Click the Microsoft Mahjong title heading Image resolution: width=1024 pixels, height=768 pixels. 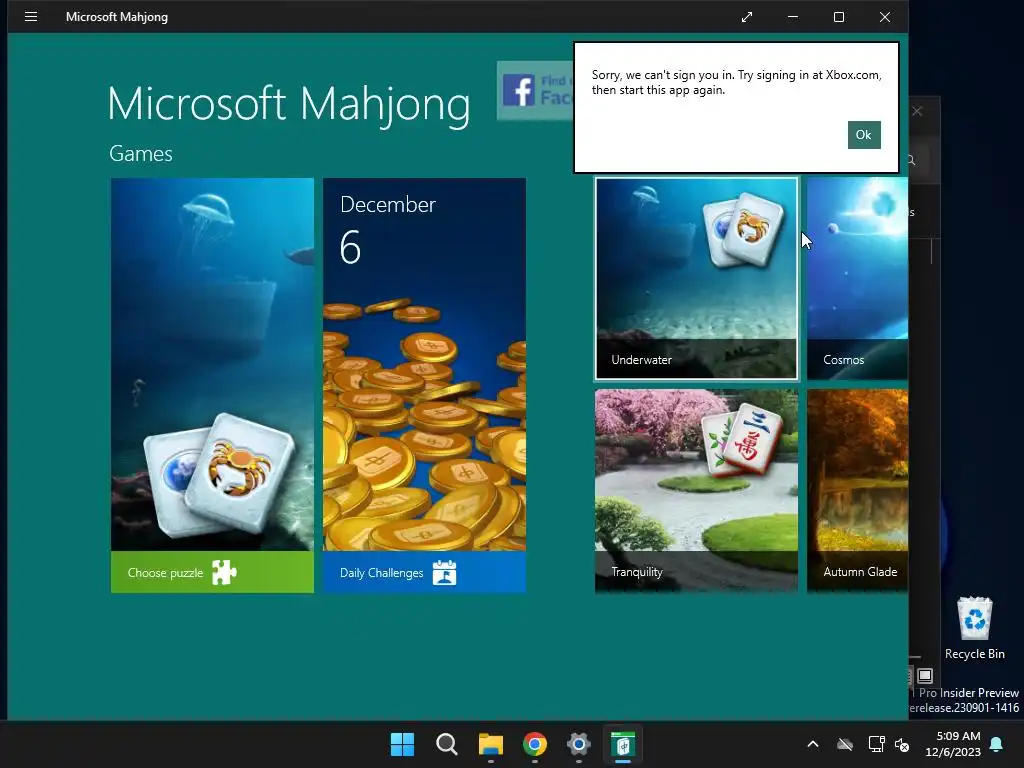coord(289,104)
